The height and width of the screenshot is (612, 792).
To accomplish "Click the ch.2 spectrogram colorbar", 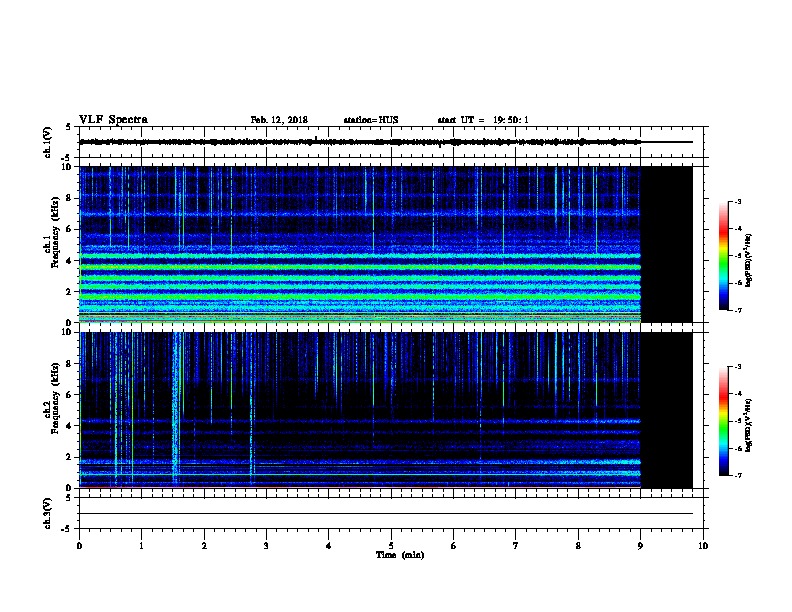I will [x=723, y=421].
